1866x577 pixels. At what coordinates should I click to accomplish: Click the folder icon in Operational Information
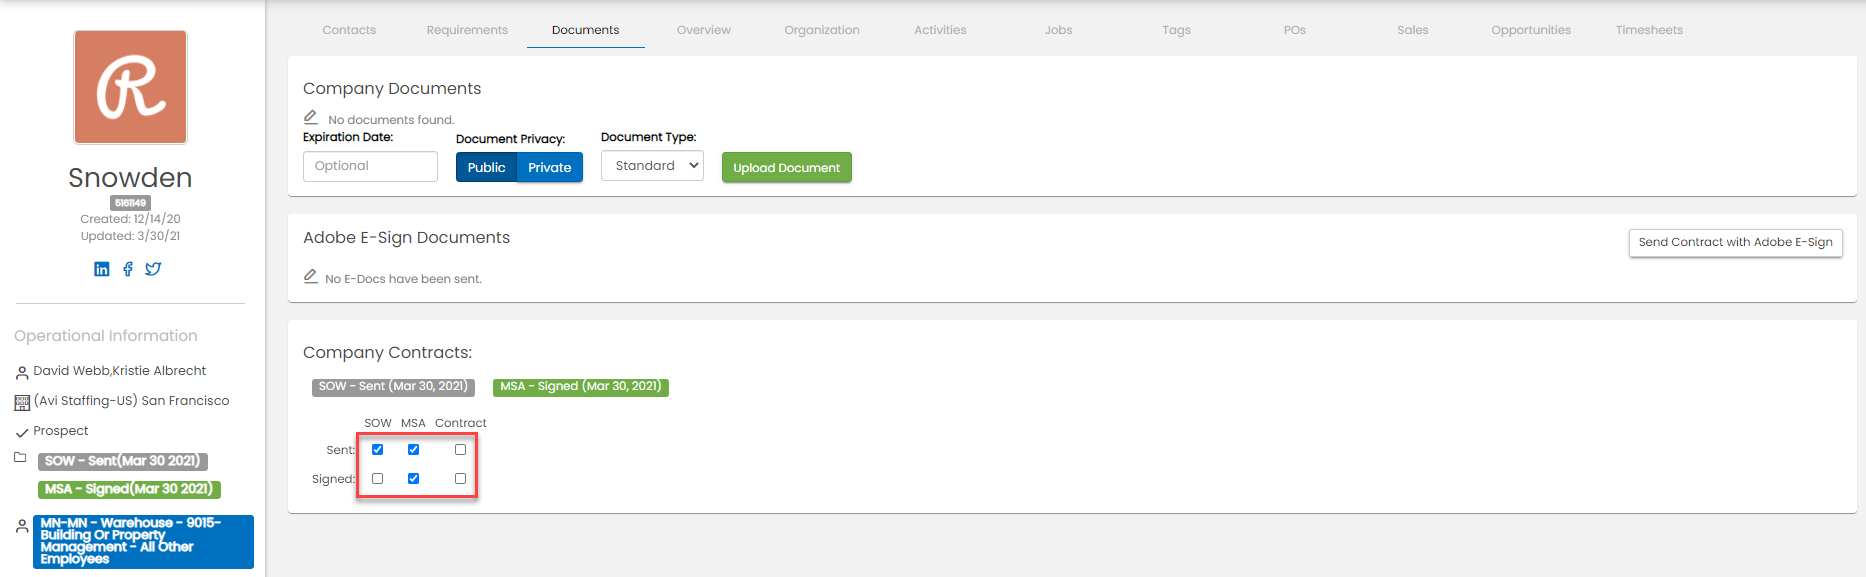point(20,458)
